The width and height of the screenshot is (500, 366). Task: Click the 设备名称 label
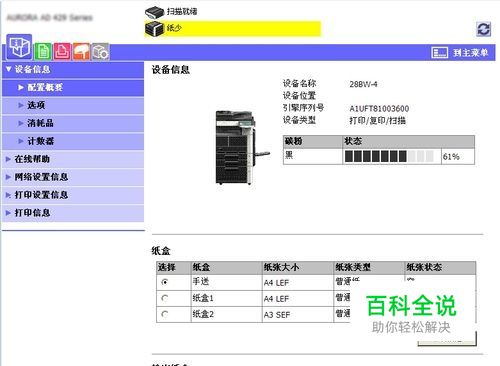[299, 83]
